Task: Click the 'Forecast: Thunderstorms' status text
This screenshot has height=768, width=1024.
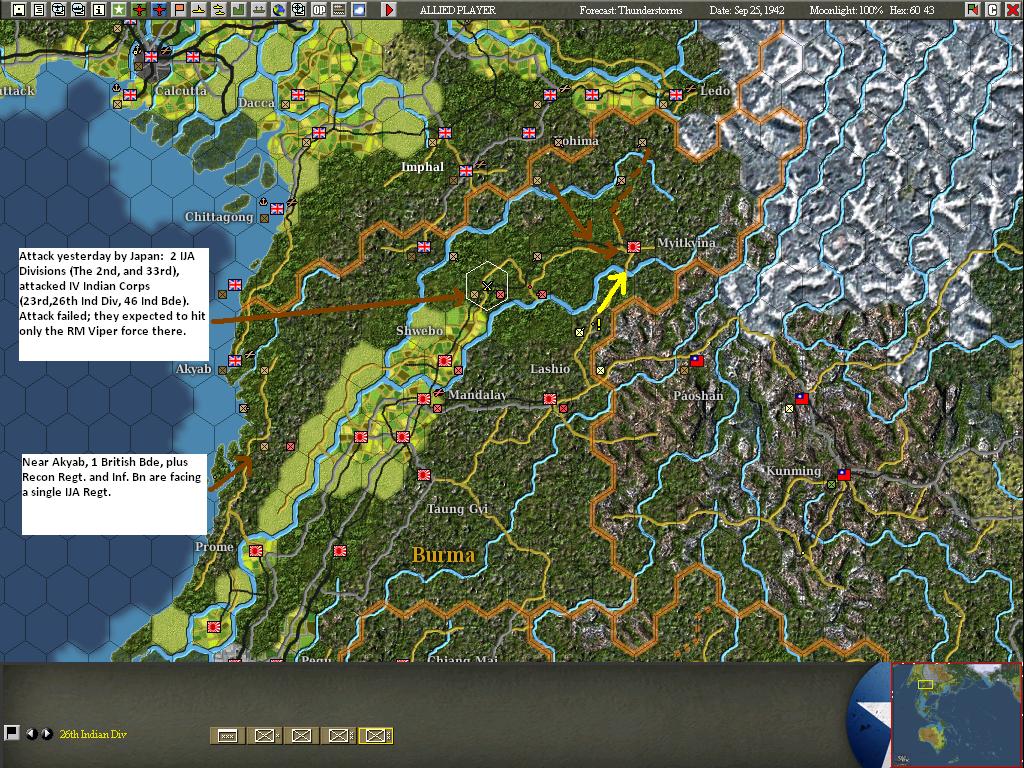Action: click(x=630, y=10)
